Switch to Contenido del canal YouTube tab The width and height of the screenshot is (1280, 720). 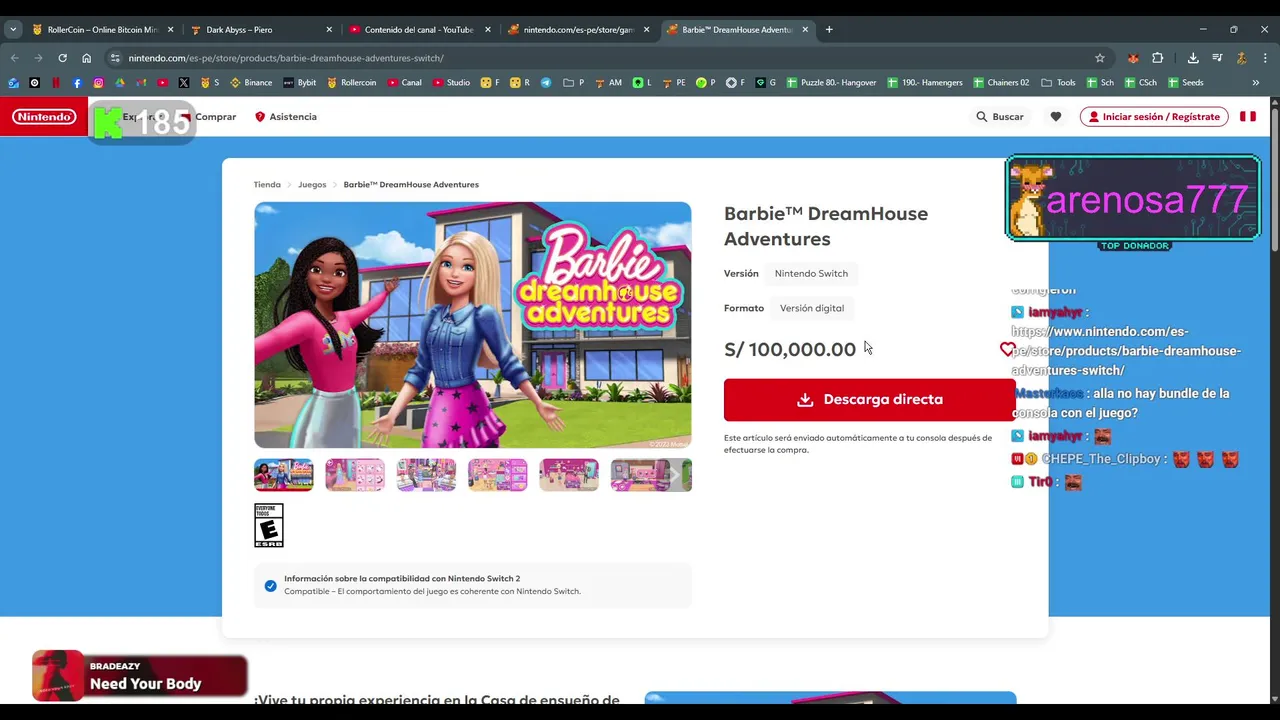click(x=418, y=30)
